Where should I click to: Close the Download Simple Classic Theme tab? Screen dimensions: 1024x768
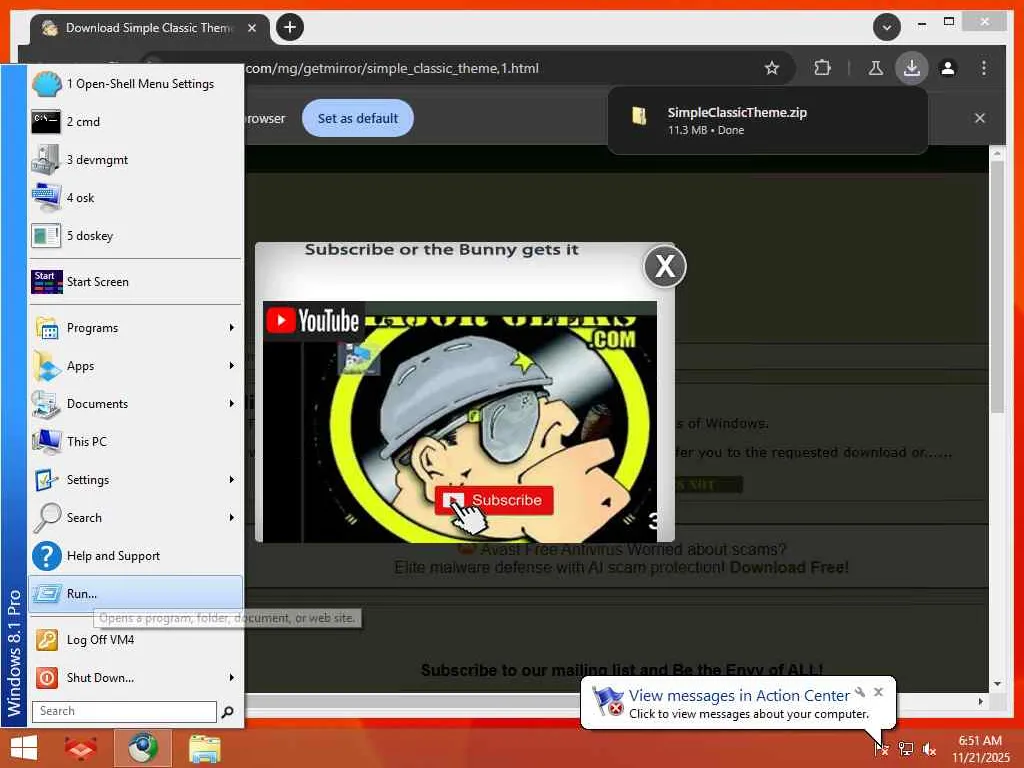click(x=252, y=28)
